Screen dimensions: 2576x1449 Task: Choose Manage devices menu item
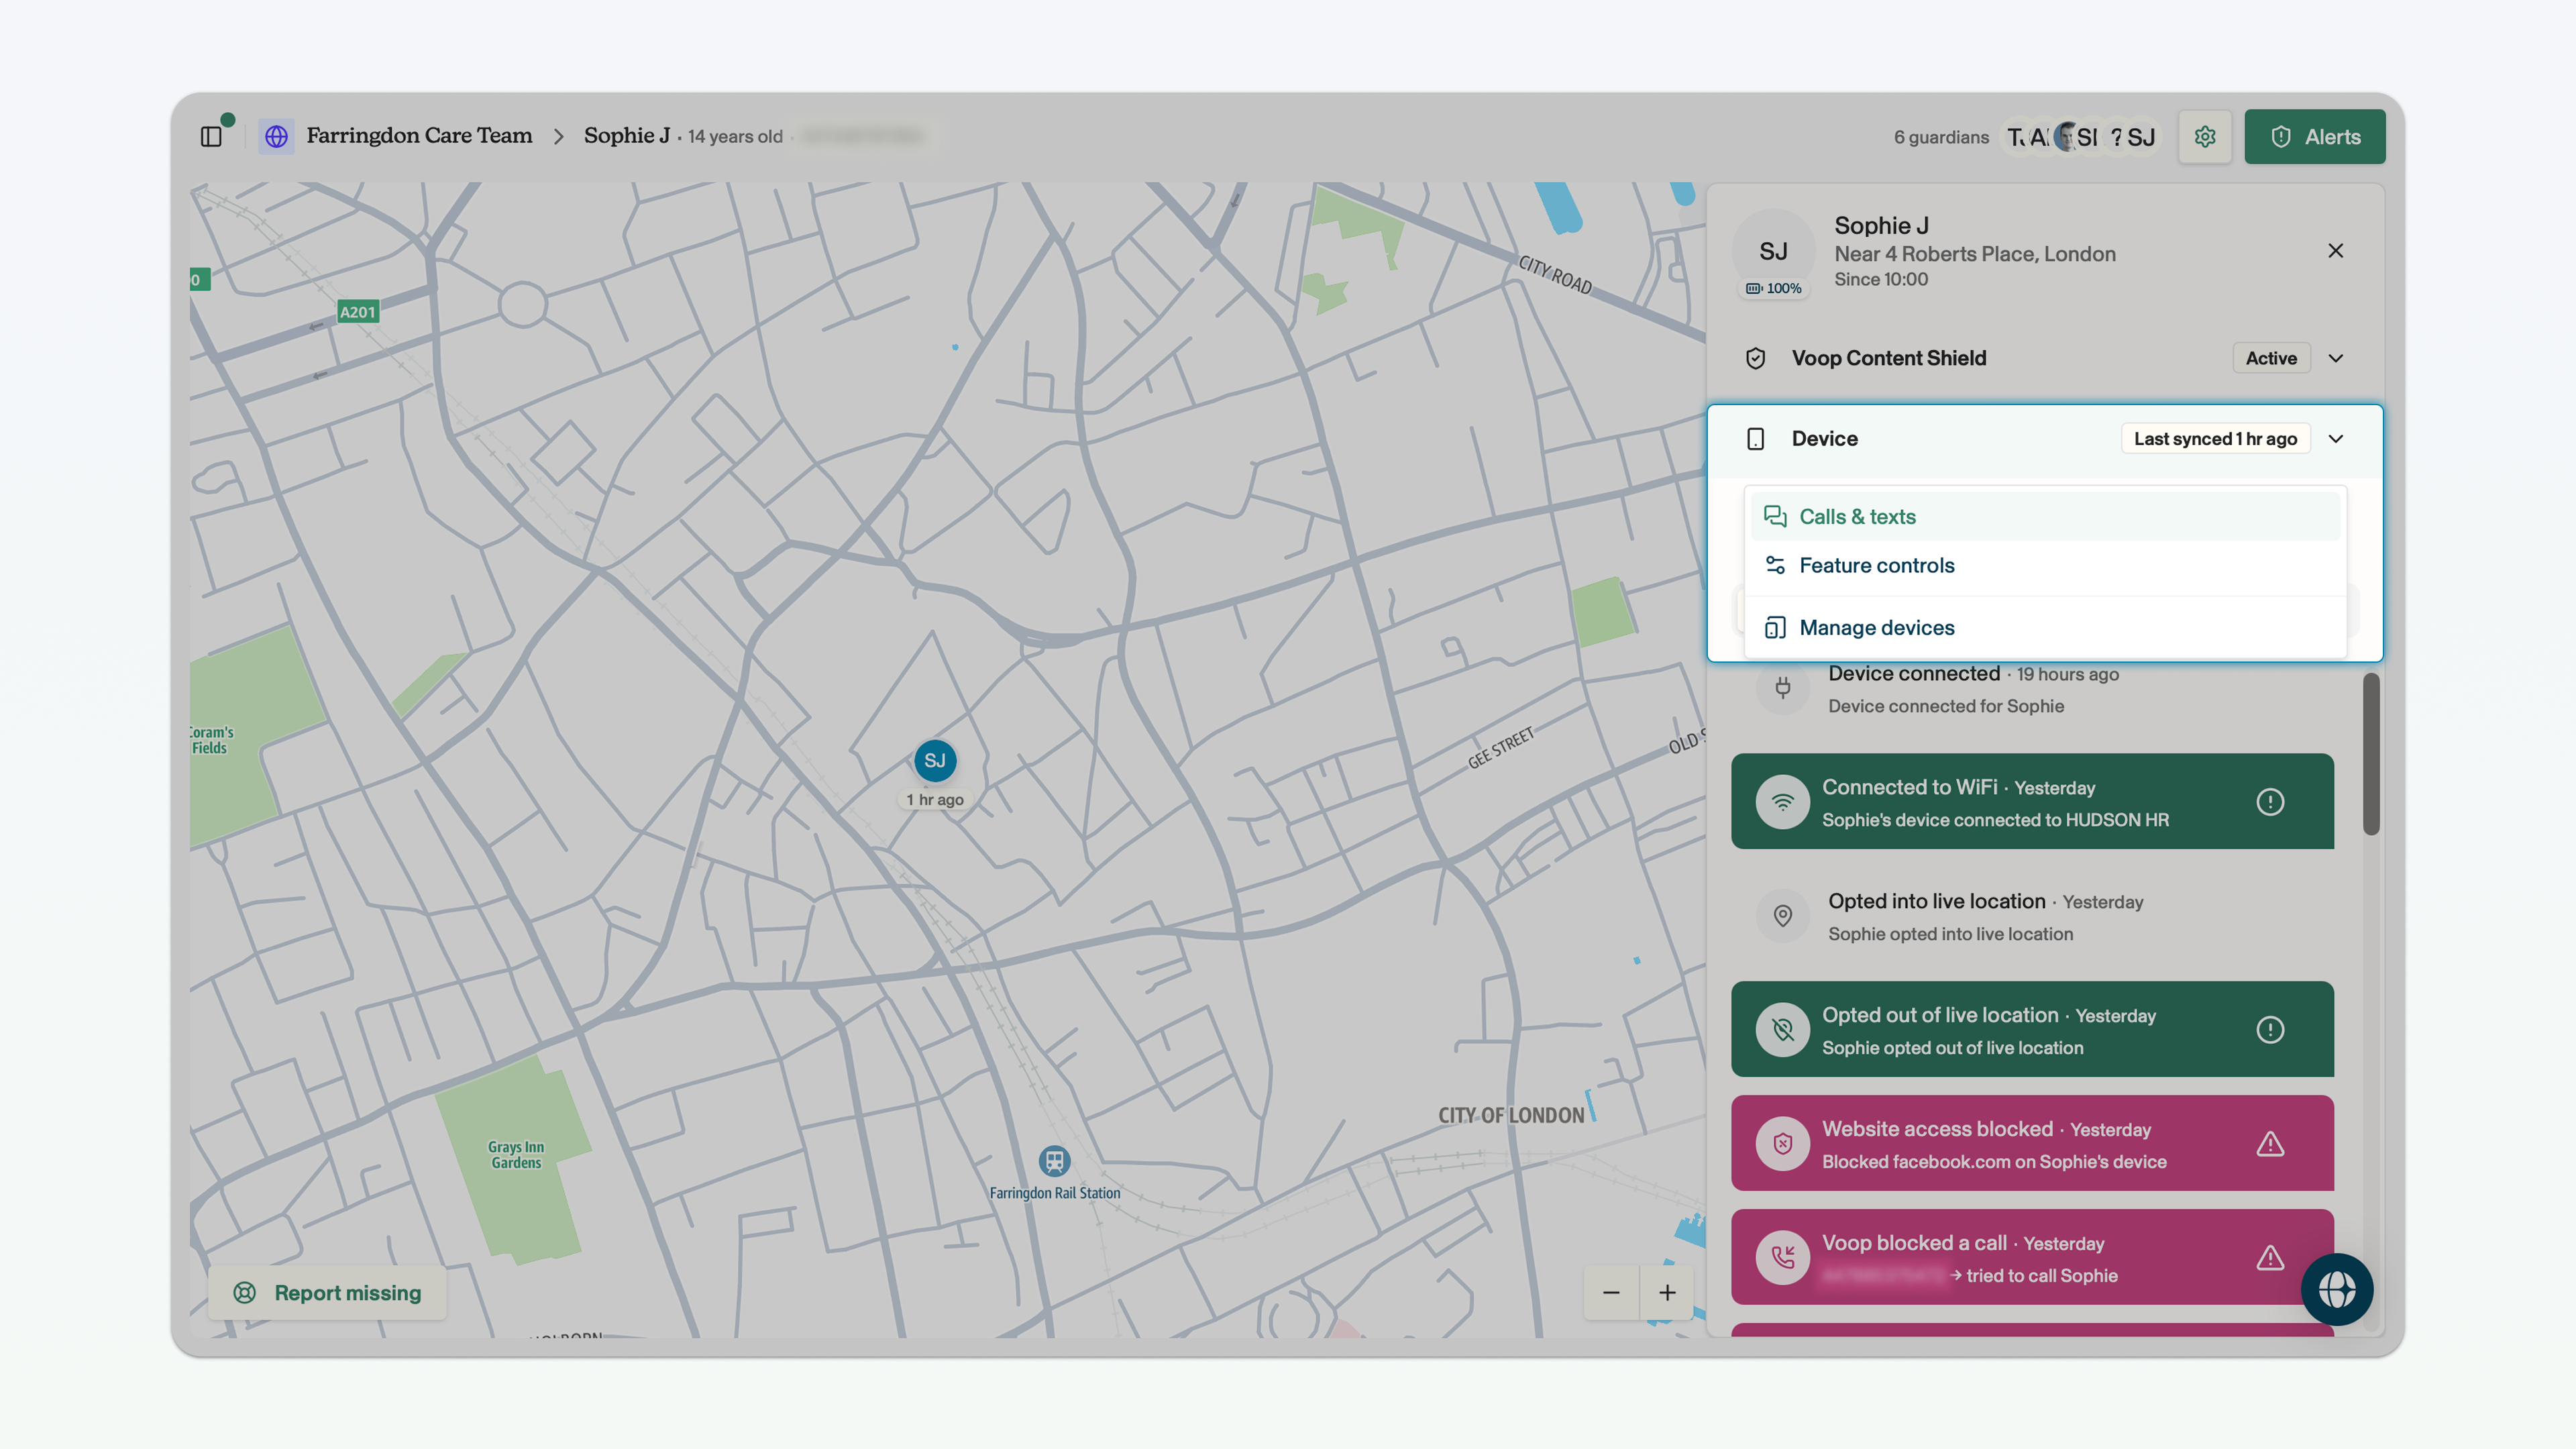pyautogui.click(x=2045, y=628)
